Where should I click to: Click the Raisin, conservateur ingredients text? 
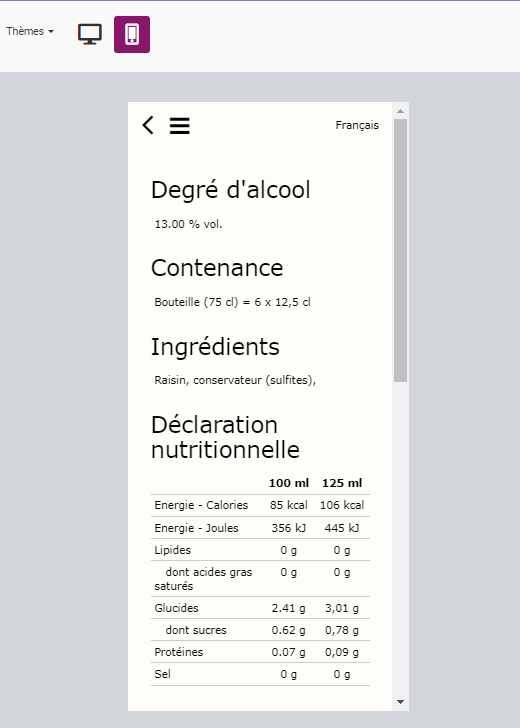[x=235, y=380]
